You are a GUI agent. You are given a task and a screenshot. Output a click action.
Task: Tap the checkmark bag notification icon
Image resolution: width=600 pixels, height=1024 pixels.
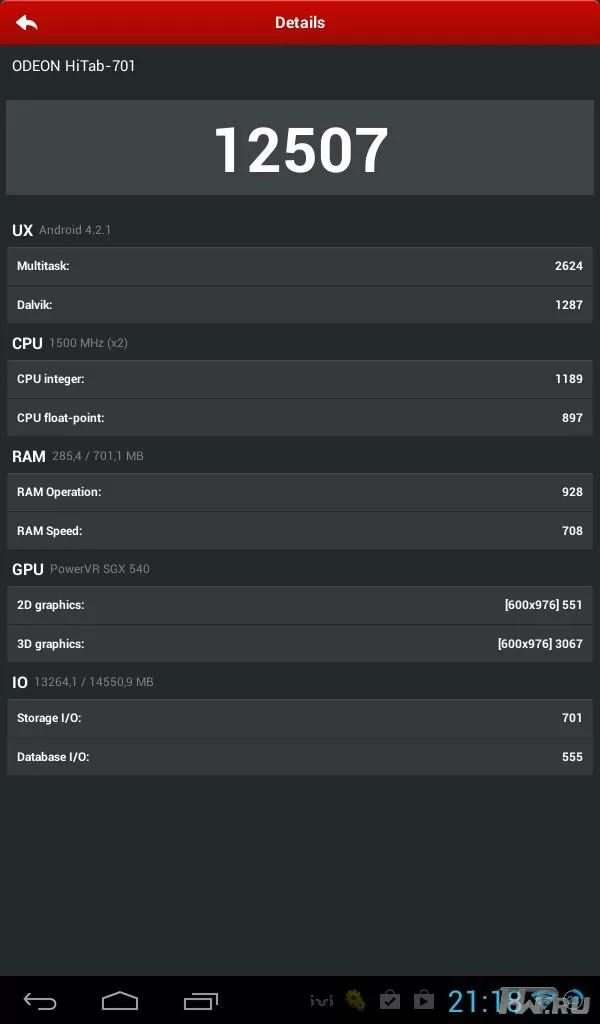tap(390, 1000)
